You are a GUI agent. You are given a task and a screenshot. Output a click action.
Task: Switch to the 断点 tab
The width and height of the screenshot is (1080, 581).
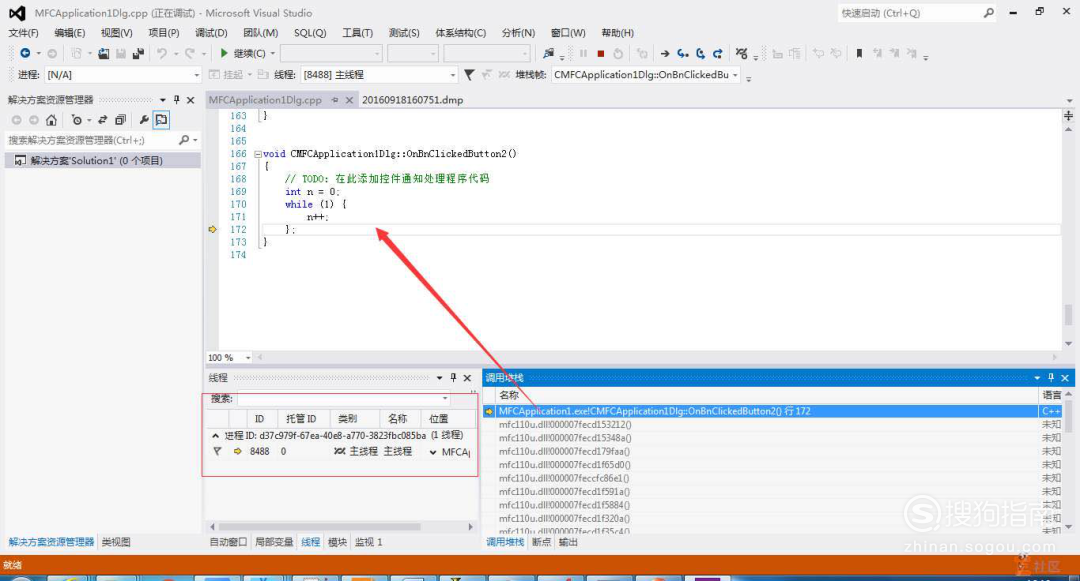[541, 542]
